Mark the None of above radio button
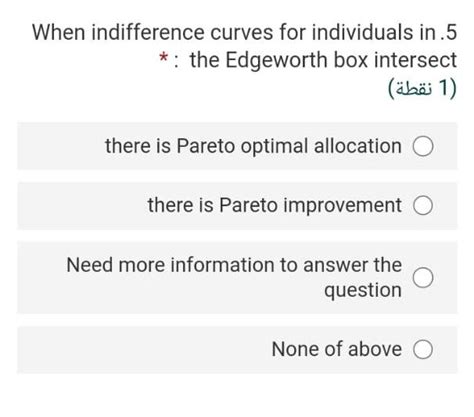This screenshot has height=417, width=474. coord(423,349)
